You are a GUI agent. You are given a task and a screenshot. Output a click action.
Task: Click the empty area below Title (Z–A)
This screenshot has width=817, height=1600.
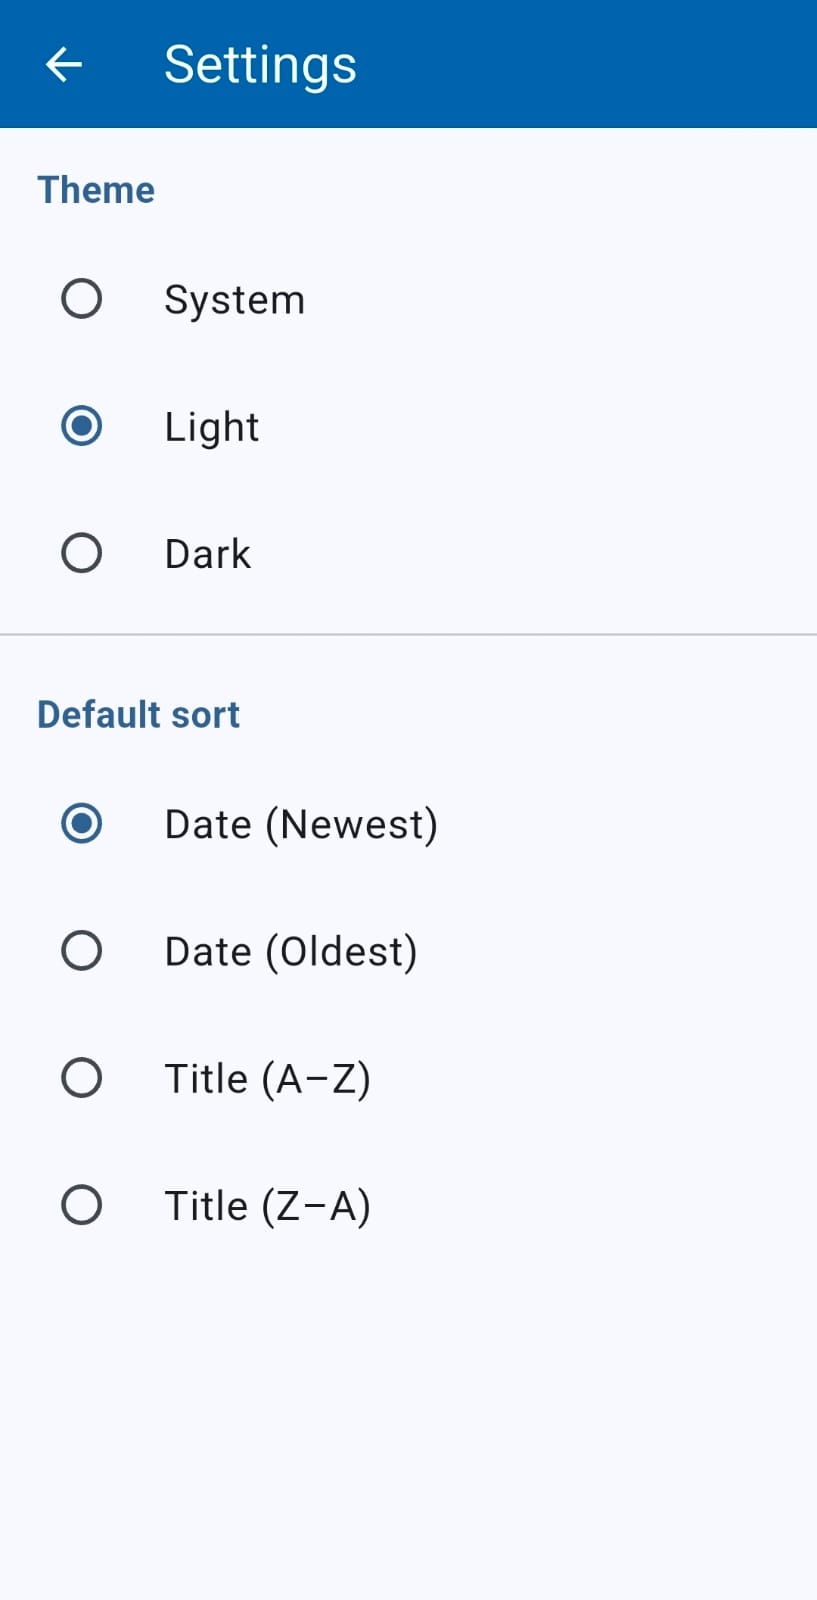coord(408,1420)
